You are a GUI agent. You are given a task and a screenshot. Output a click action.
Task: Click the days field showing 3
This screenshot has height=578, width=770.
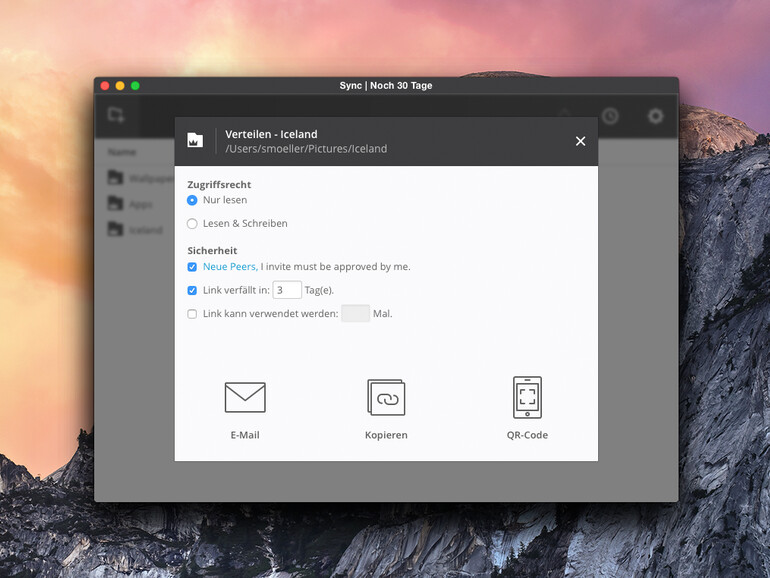point(287,290)
